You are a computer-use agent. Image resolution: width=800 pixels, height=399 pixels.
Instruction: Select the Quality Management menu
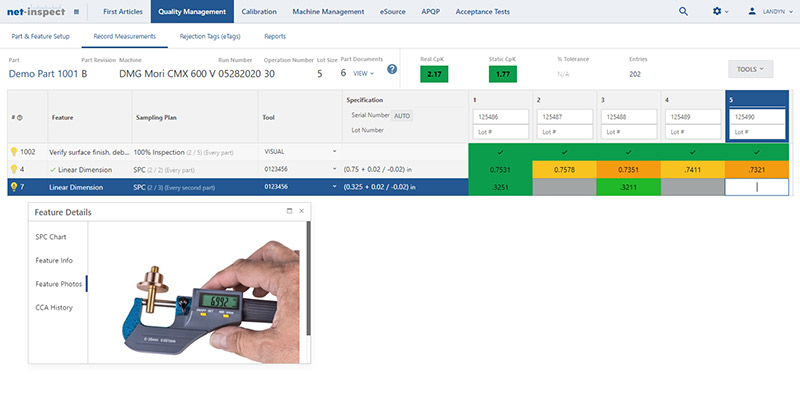click(x=192, y=11)
